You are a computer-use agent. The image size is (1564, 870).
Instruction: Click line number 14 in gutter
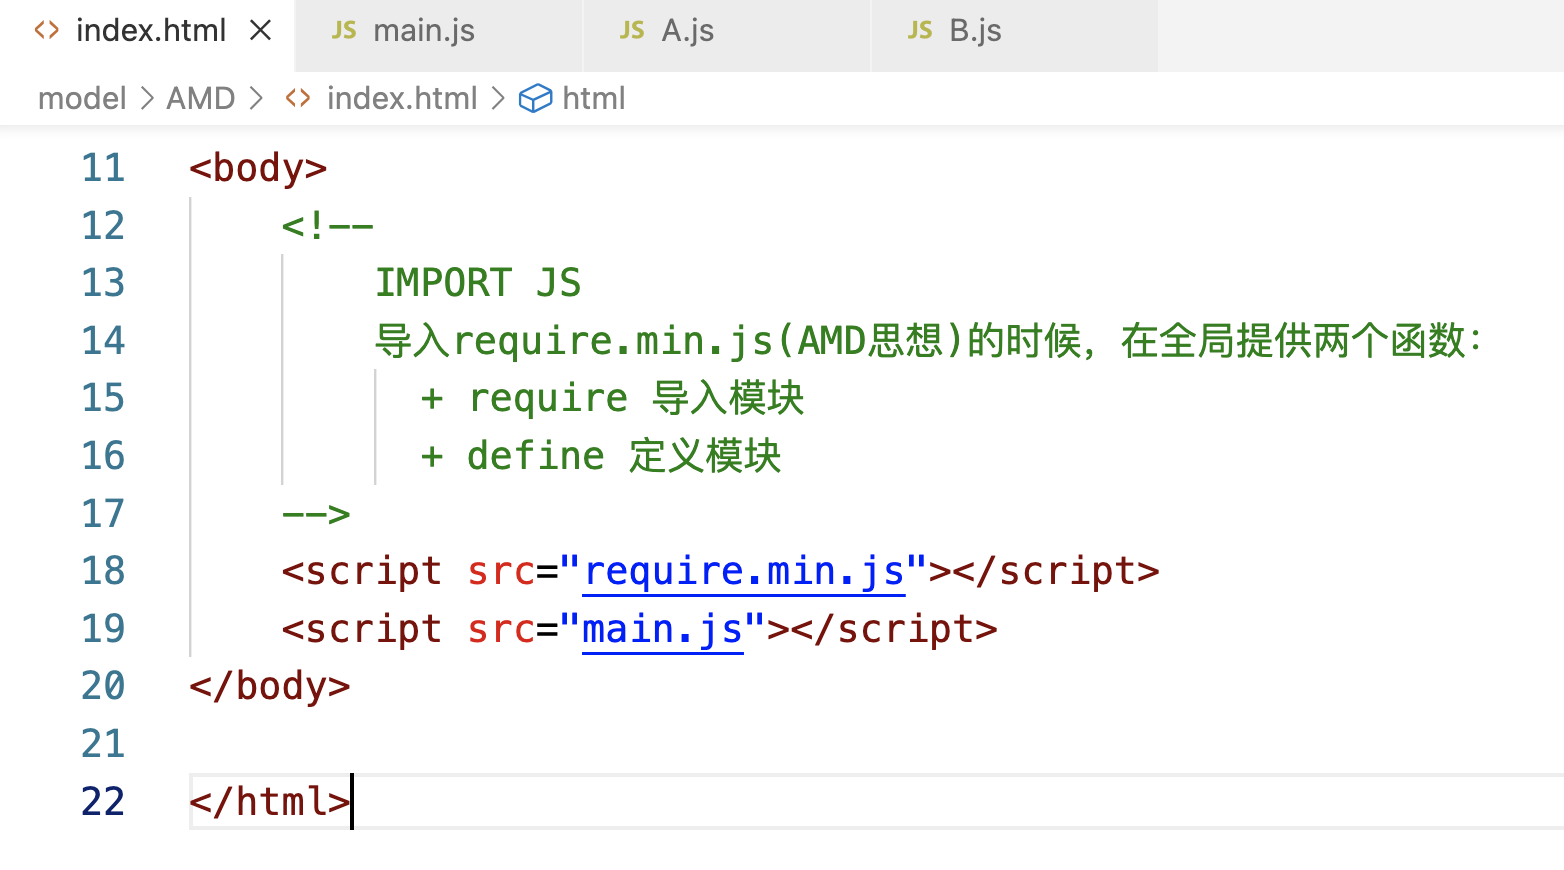(x=103, y=341)
